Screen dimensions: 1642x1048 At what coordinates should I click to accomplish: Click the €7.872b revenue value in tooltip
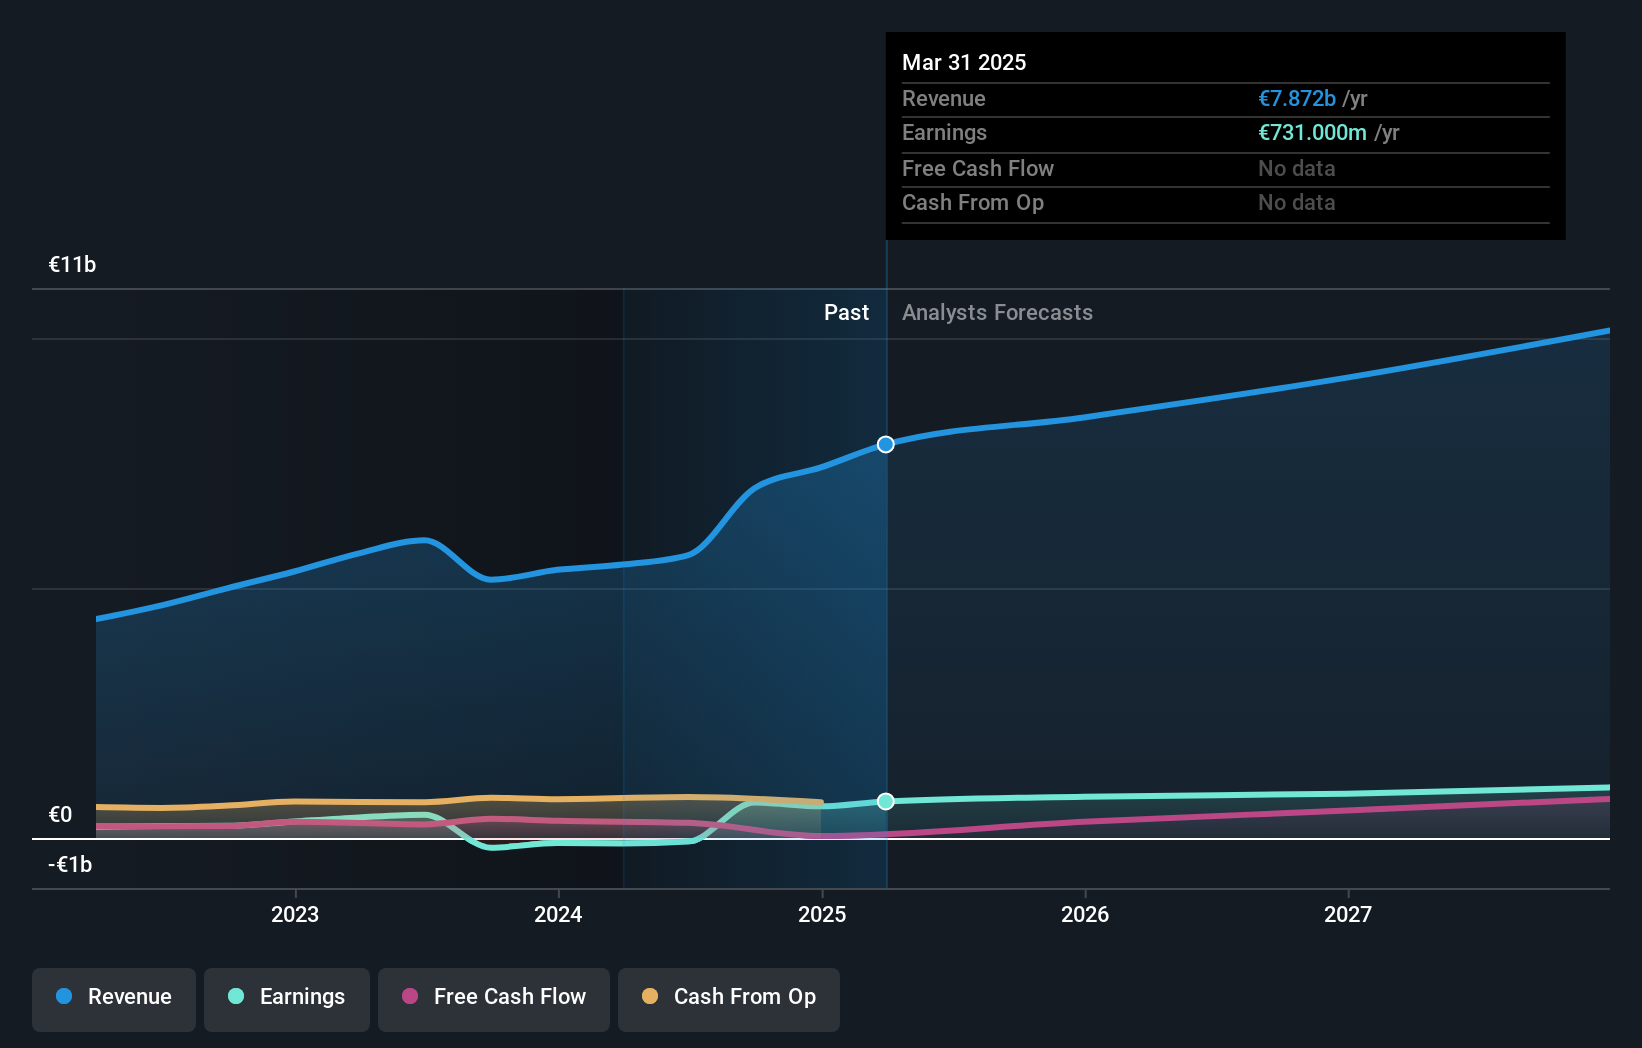click(x=1297, y=98)
